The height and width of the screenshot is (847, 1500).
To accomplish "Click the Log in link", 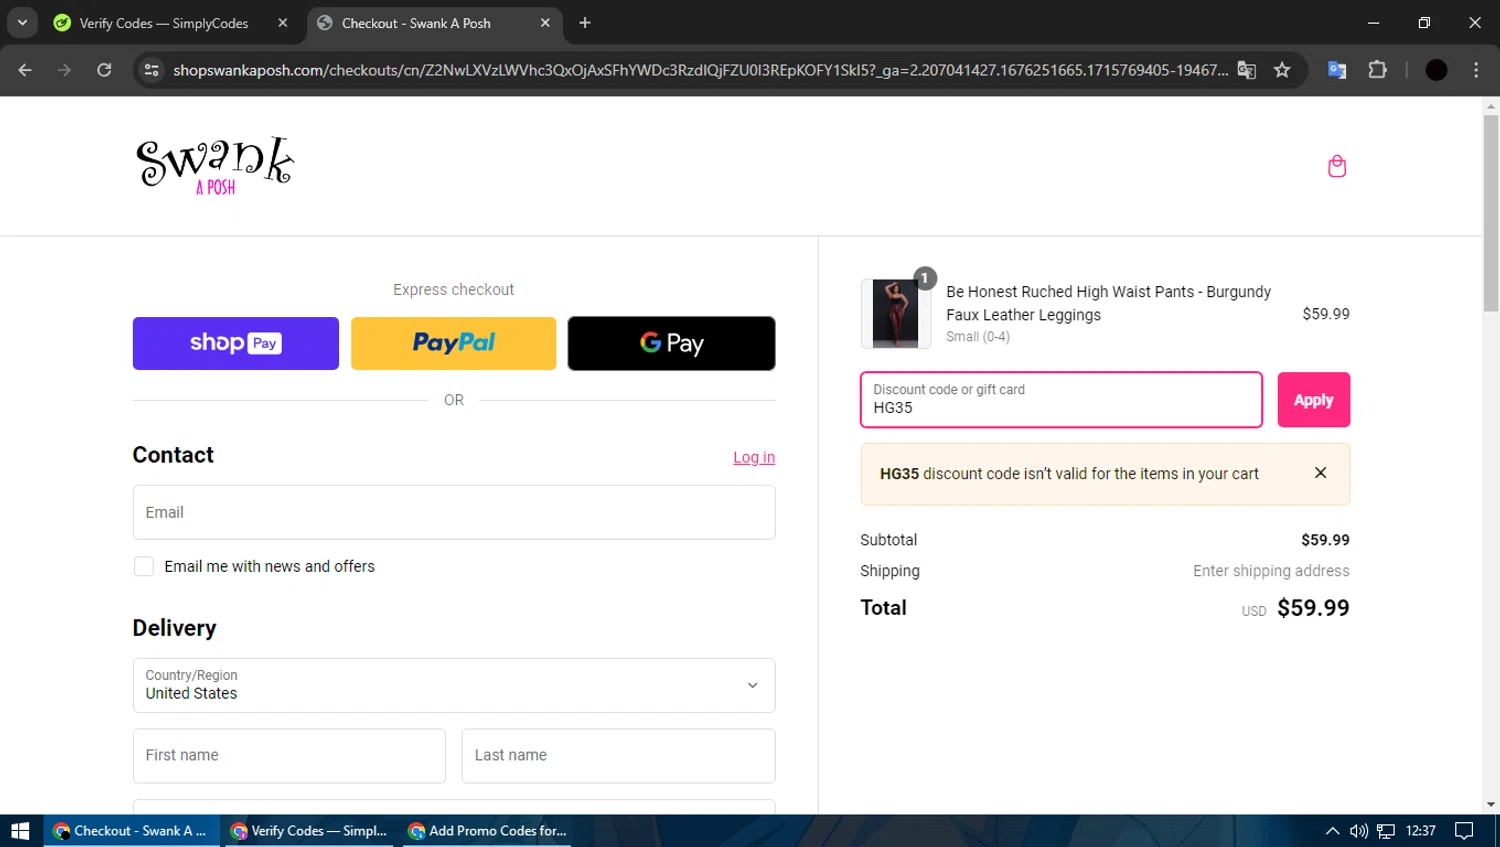I will coord(754,457).
